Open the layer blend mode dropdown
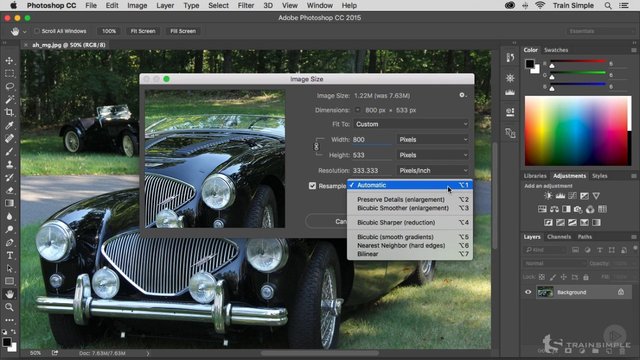Viewport: 640px width, 360px height. coord(554,263)
